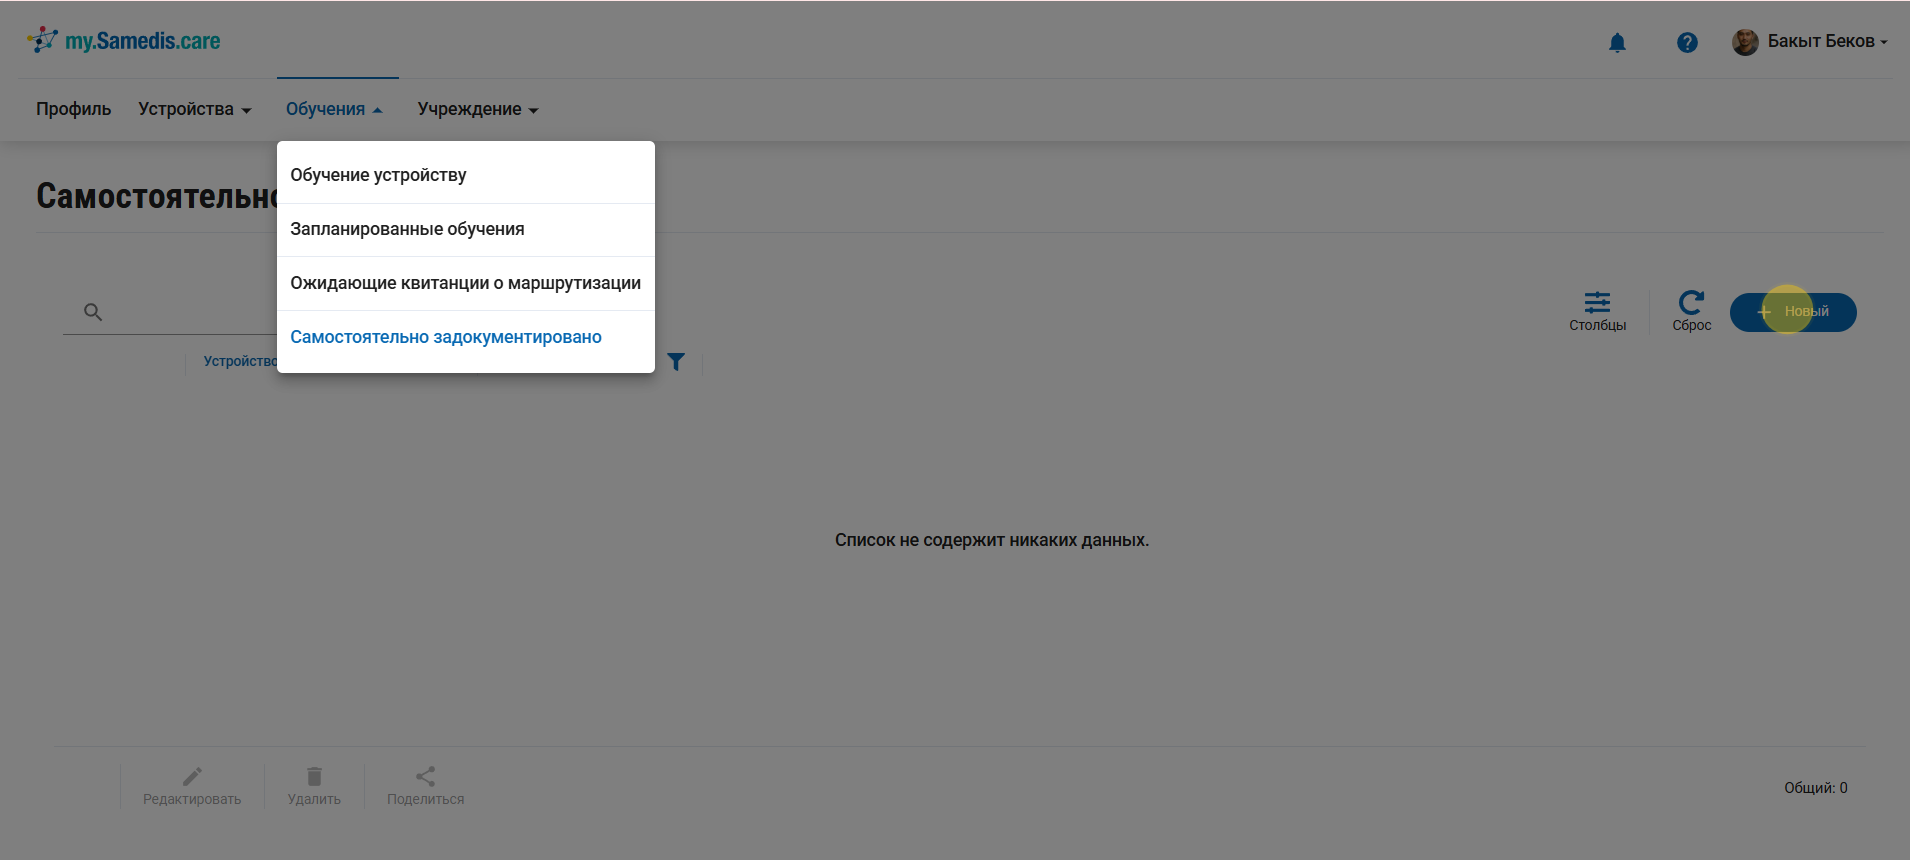Click the Удалить trash icon
1910x860 pixels.
click(314, 777)
